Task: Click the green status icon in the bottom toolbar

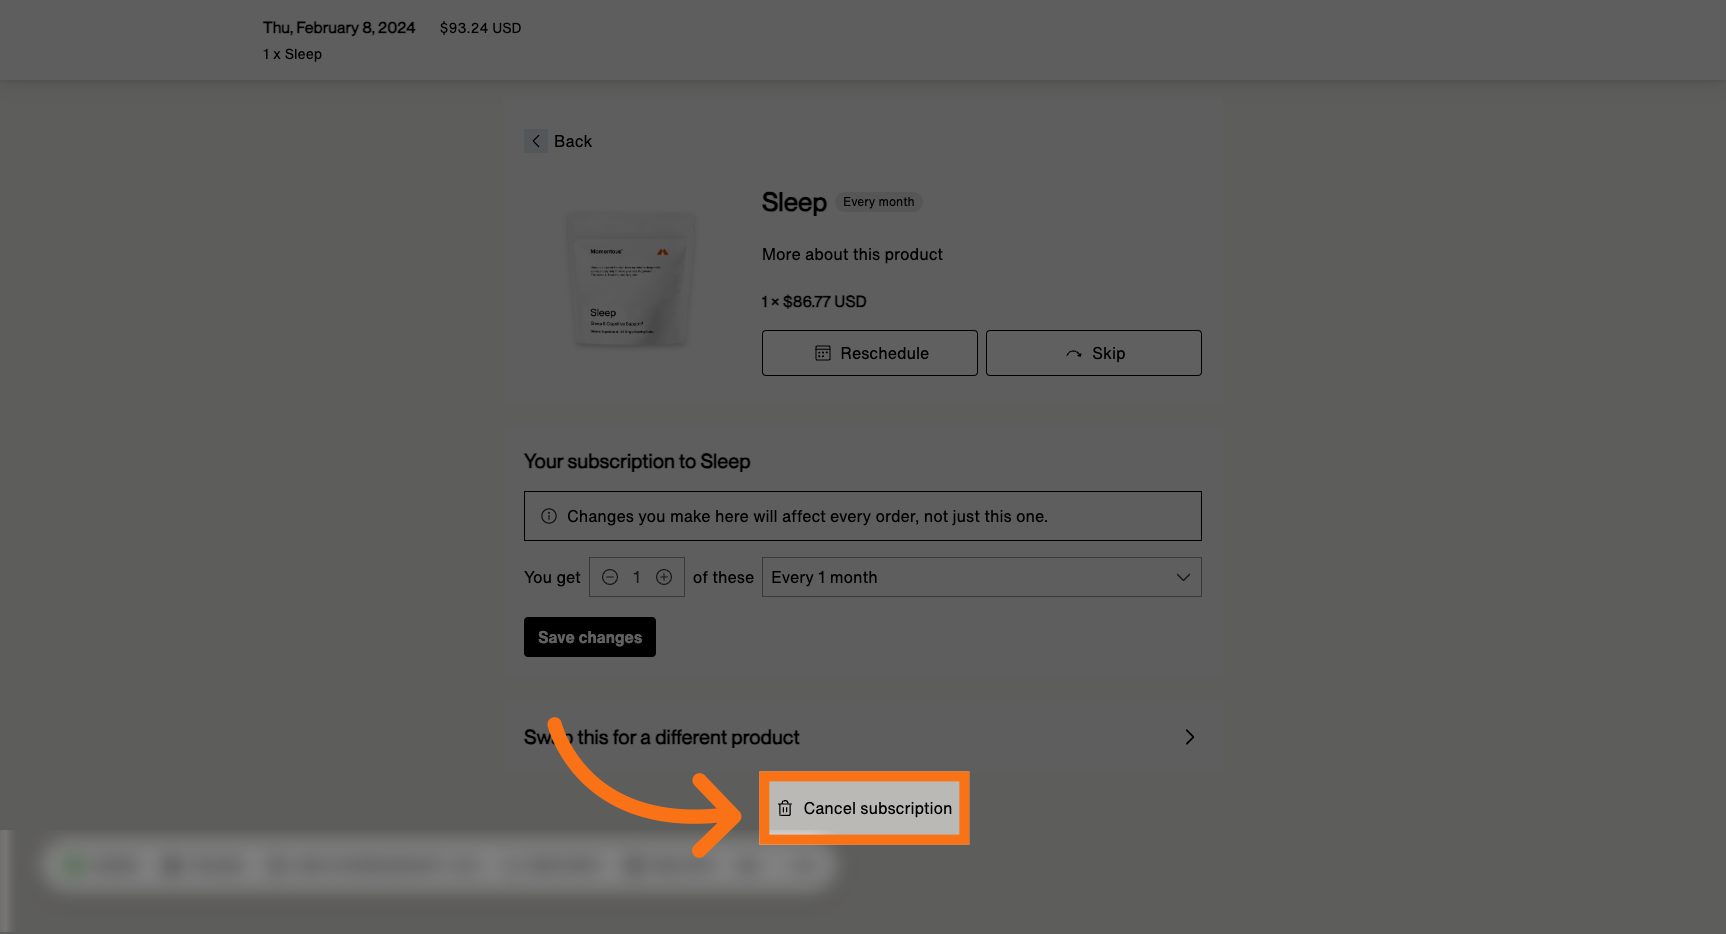Action: pyautogui.click(x=73, y=865)
